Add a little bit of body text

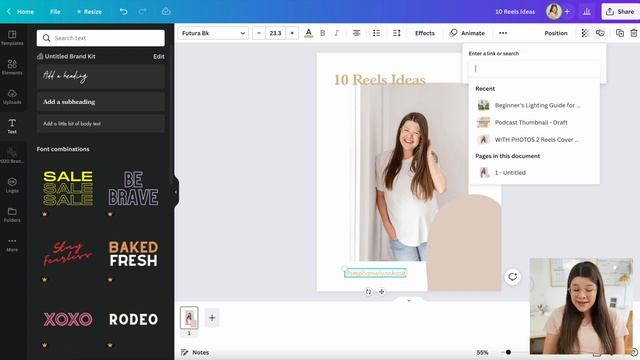point(101,124)
